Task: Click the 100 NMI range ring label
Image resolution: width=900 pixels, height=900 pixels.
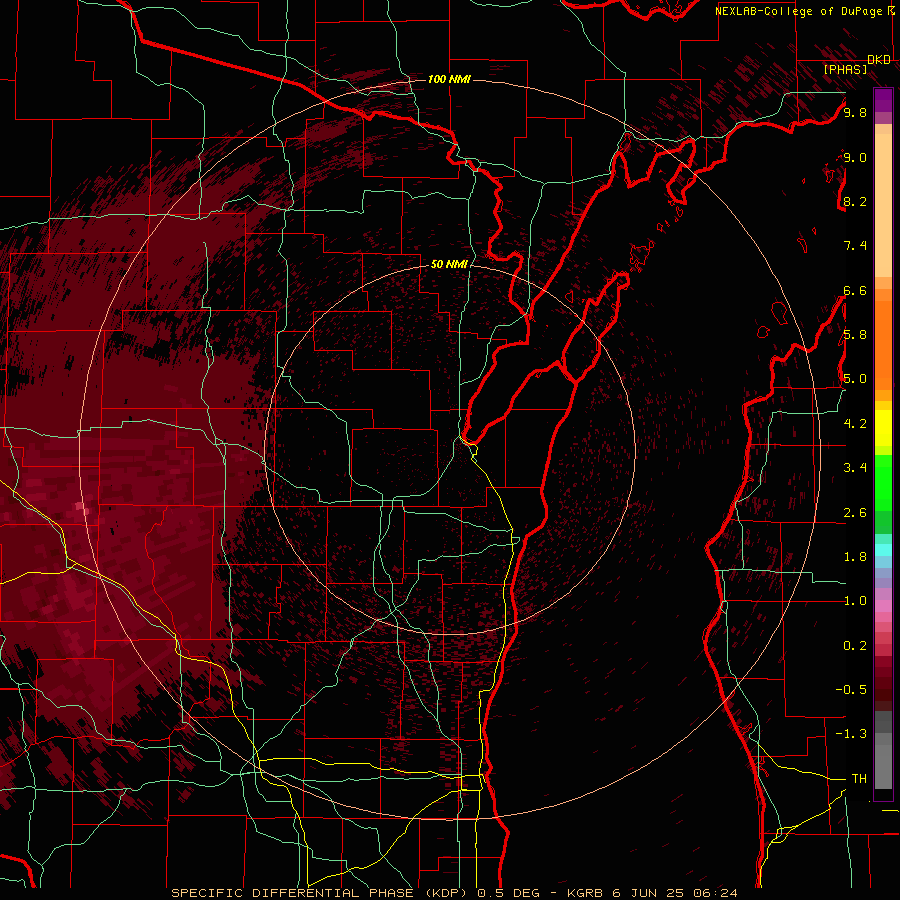Action: pos(449,79)
